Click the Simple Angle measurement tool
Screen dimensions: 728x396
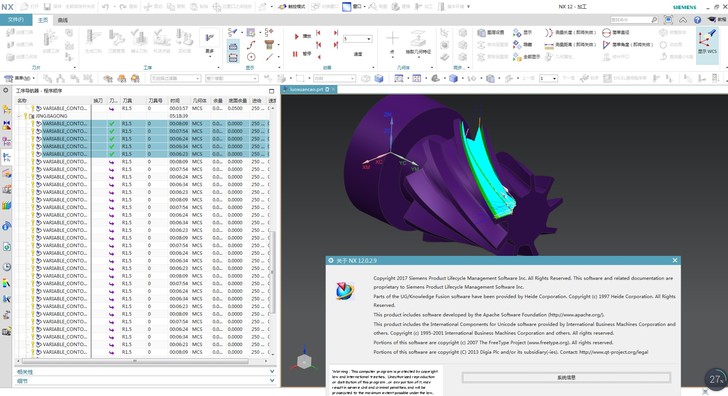[627, 45]
